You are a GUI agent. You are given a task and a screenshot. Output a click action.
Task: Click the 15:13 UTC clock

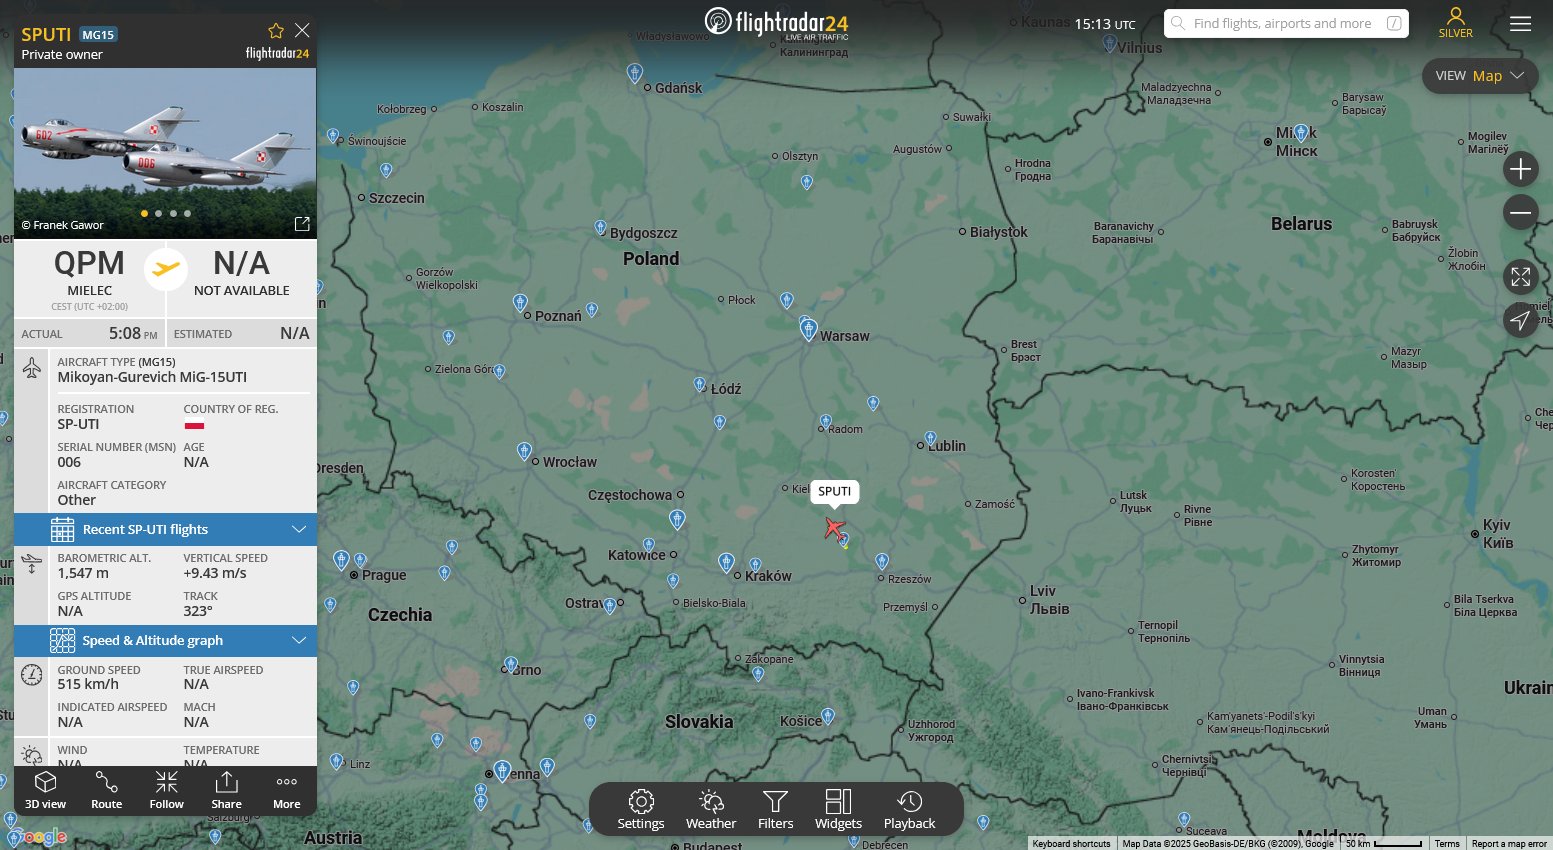coord(1105,24)
